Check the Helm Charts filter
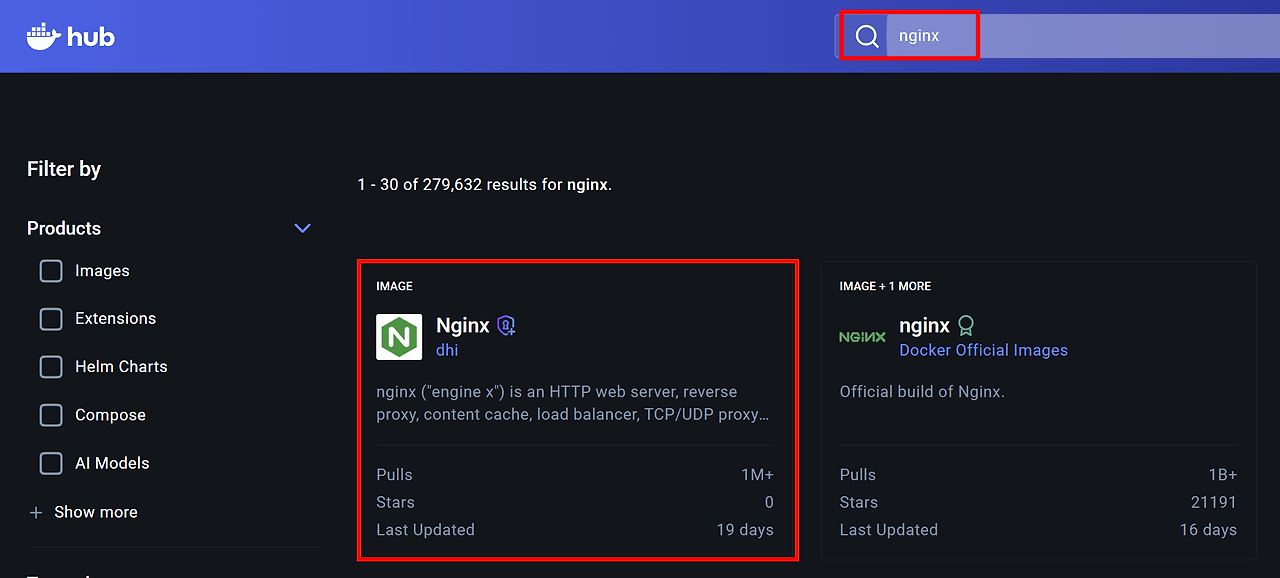The image size is (1280, 578). click(51, 367)
